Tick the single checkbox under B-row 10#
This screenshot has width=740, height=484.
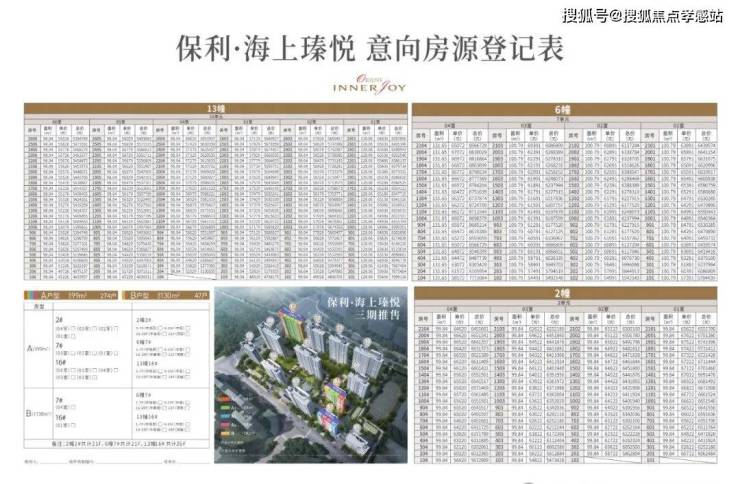[73, 425]
